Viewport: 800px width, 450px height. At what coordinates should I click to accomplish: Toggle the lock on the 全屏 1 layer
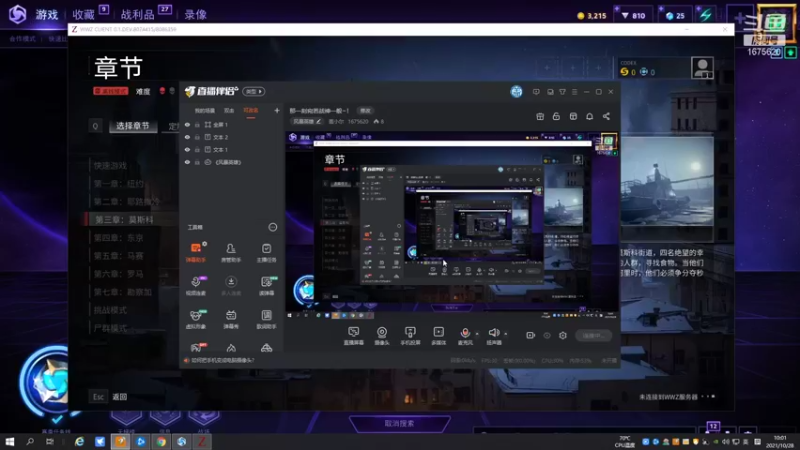pos(197,124)
